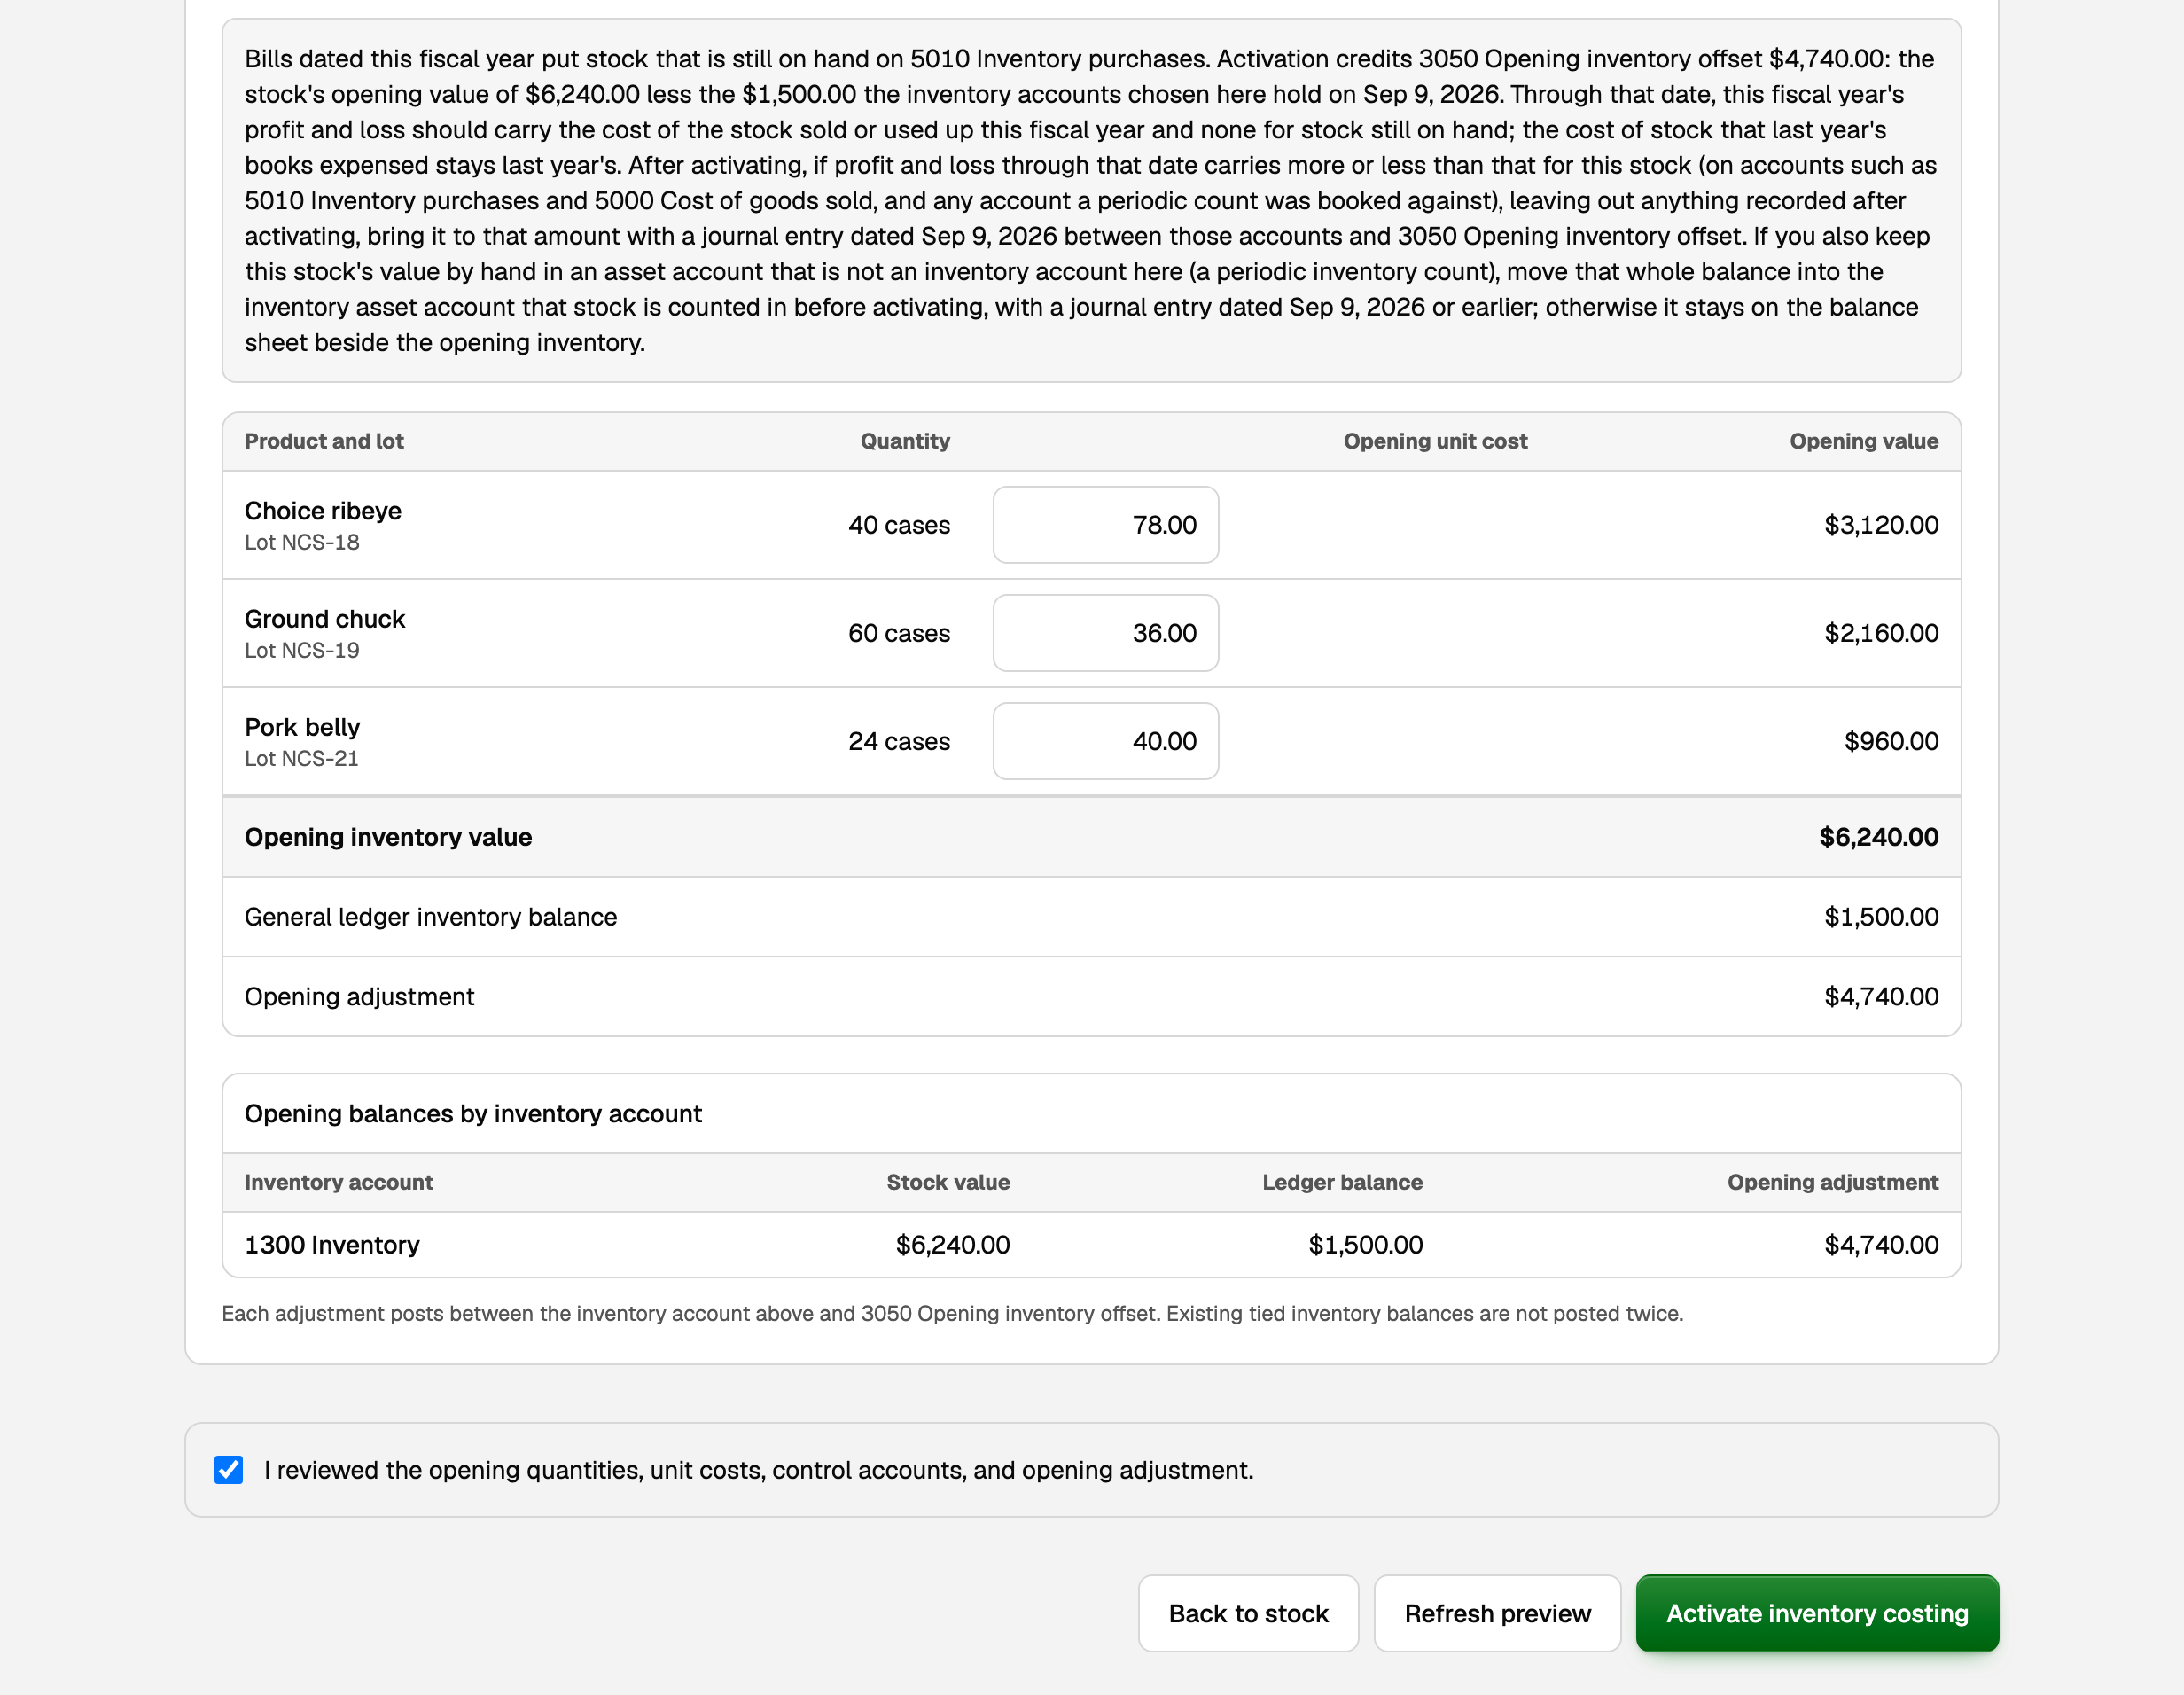Click General ledger inventory balance row label
The width and height of the screenshot is (2184, 1695).
point(431,917)
